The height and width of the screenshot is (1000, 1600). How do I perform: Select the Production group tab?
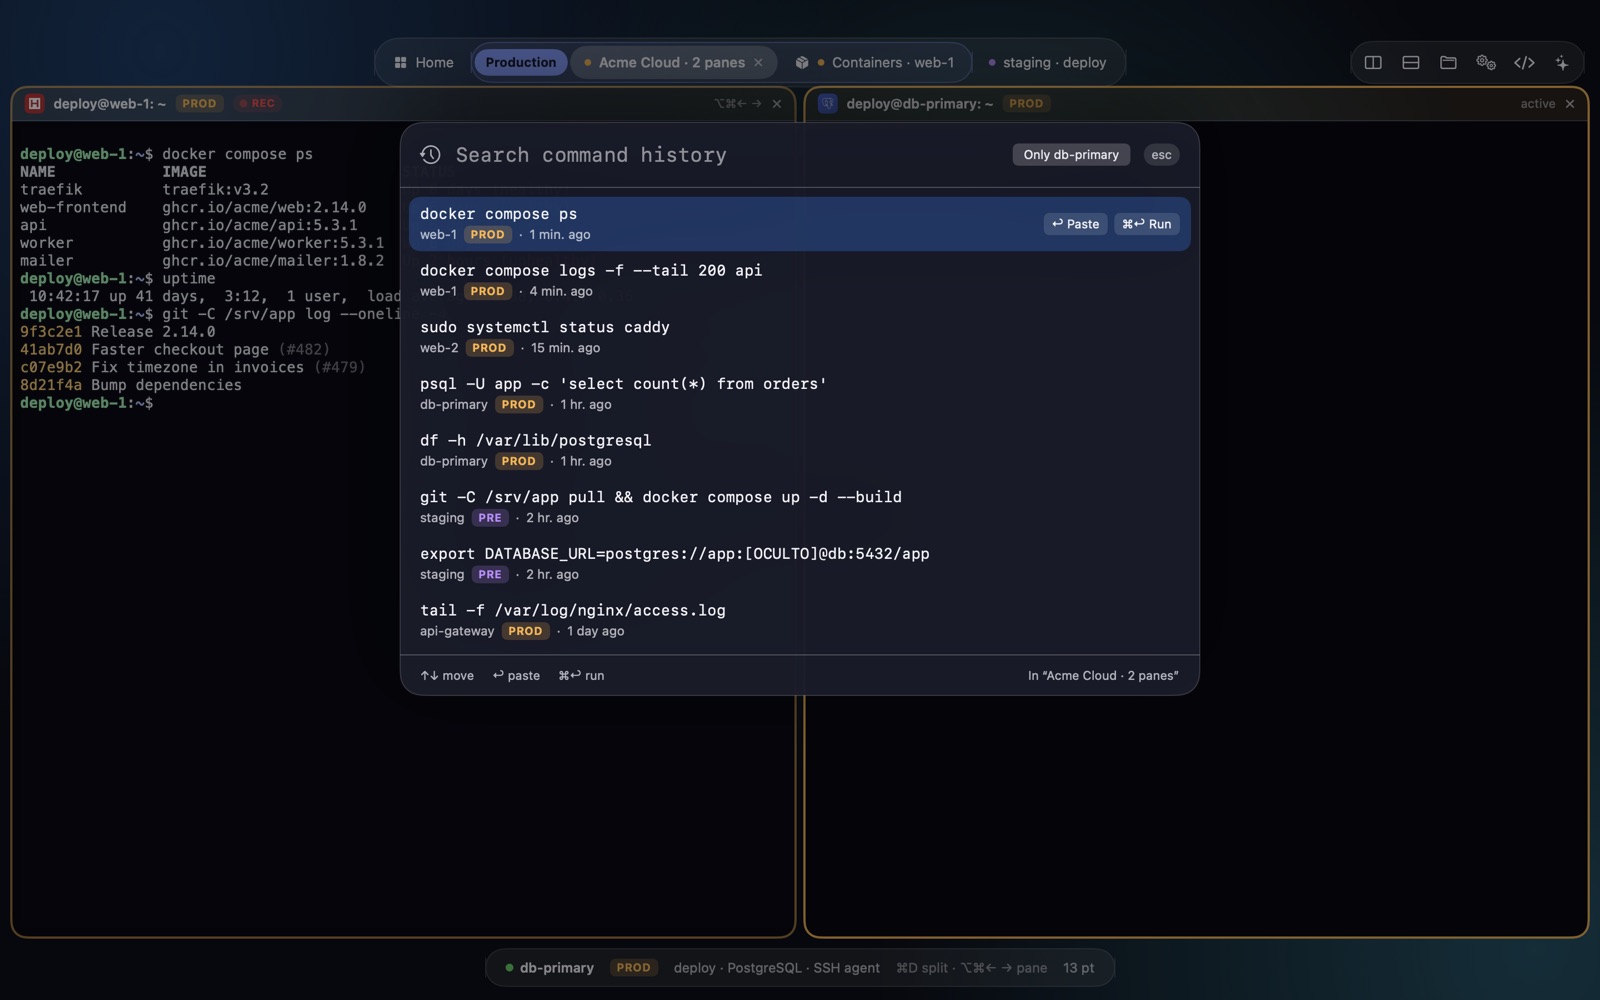pyautogui.click(x=521, y=62)
